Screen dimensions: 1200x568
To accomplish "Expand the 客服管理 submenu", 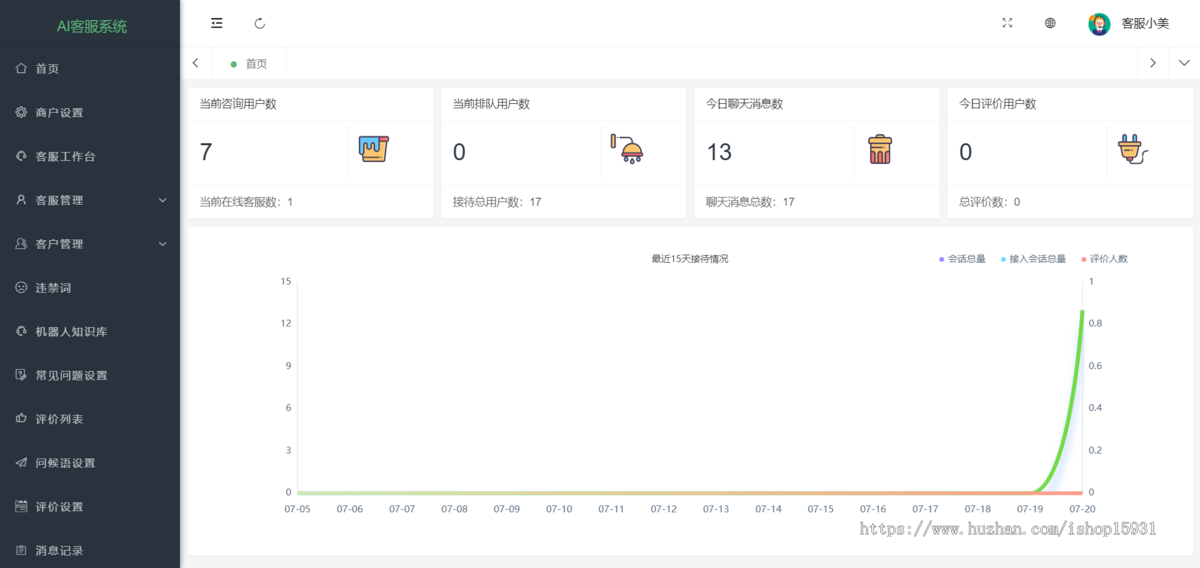I will click(x=90, y=200).
